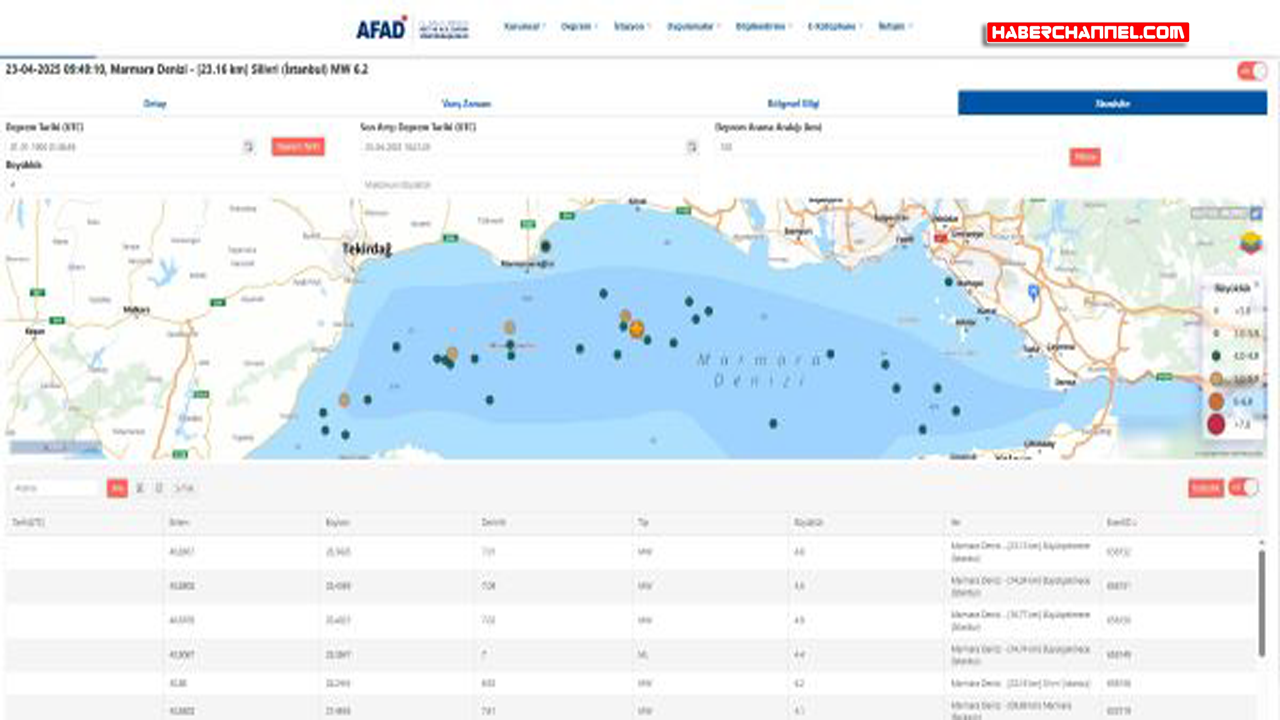Click the red search button above the table

coord(117,488)
